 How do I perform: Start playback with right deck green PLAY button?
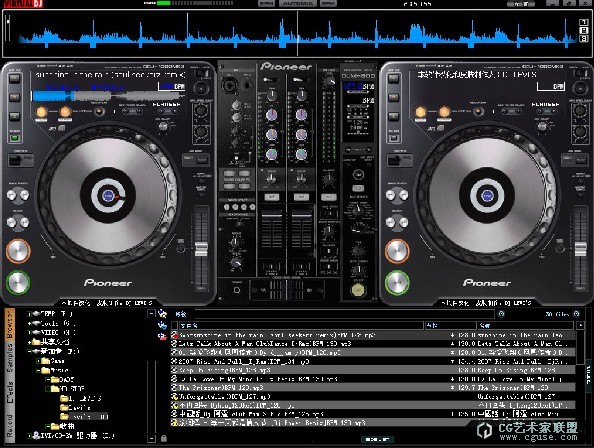(x=397, y=283)
